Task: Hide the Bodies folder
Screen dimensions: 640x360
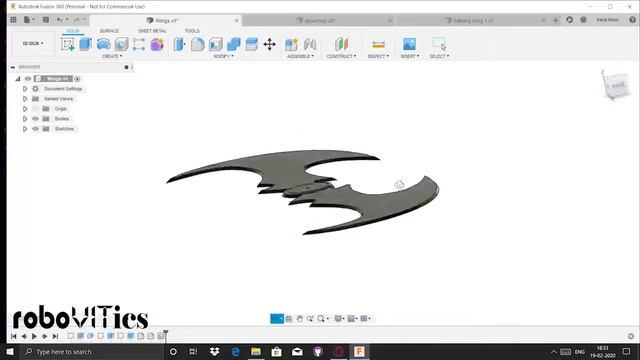Action: tap(36, 119)
